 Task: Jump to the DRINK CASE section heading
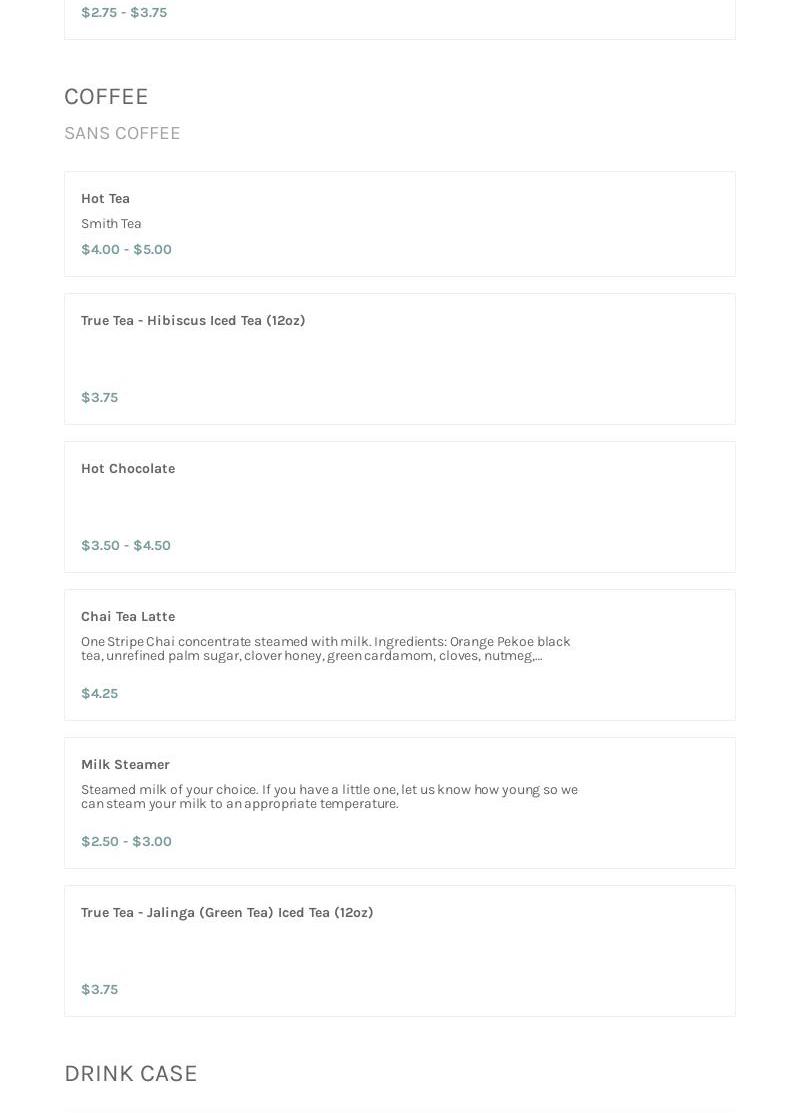131,1073
